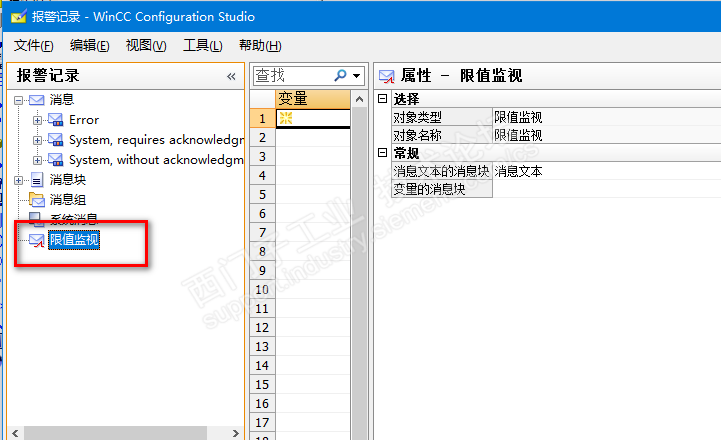Click the empty 变量的消息块 value field
The height and width of the screenshot is (440, 721).
pyautogui.click(x=607, y=189)
